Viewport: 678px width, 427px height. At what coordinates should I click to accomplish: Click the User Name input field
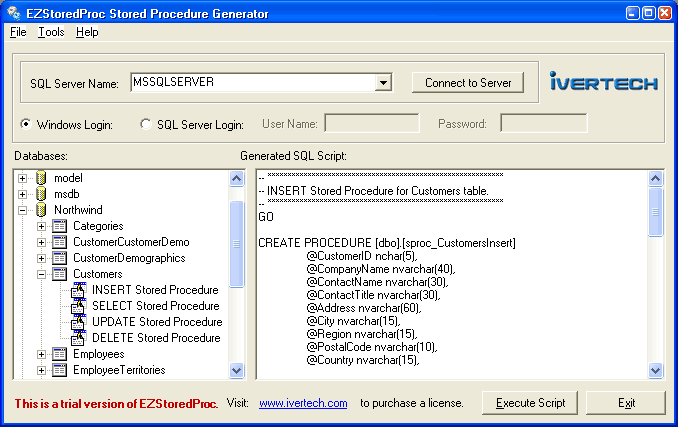372,123
